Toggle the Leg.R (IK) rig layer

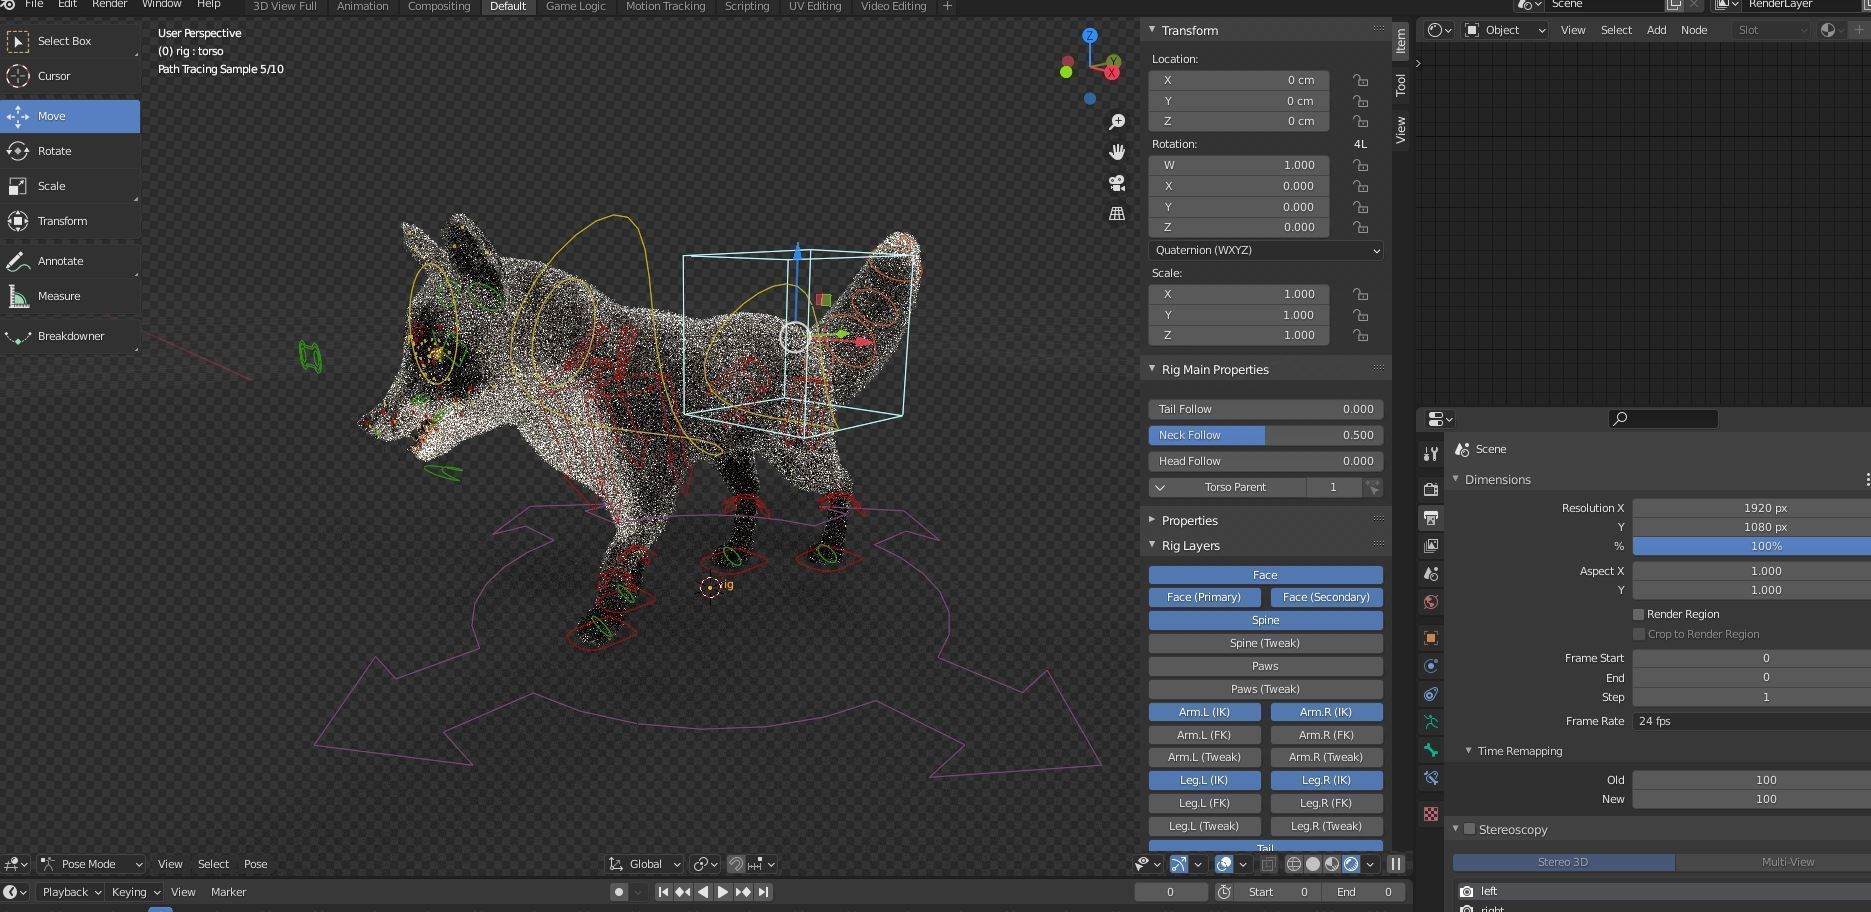[1326, 780]
